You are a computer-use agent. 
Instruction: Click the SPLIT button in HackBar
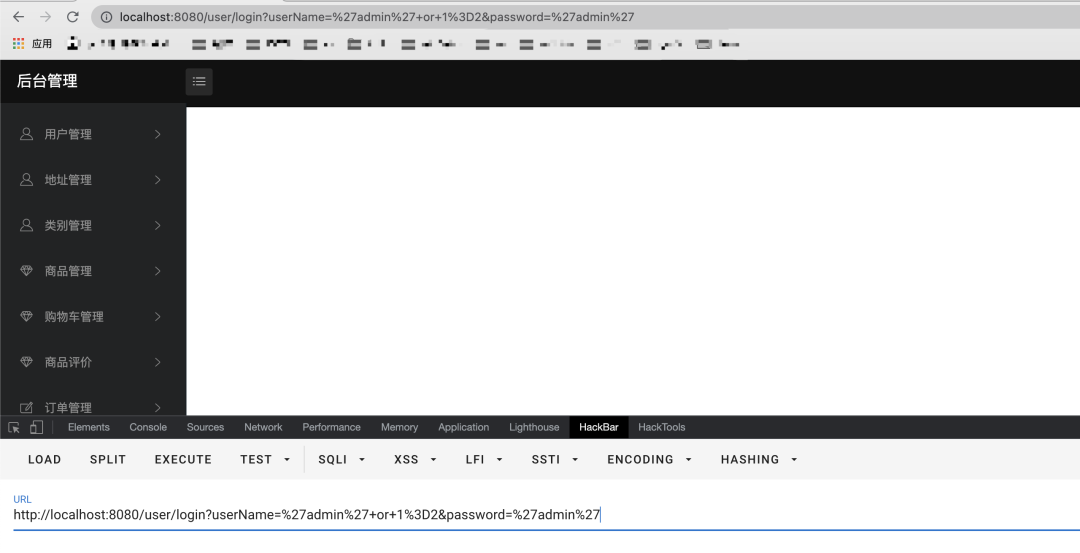click(108, 459)
